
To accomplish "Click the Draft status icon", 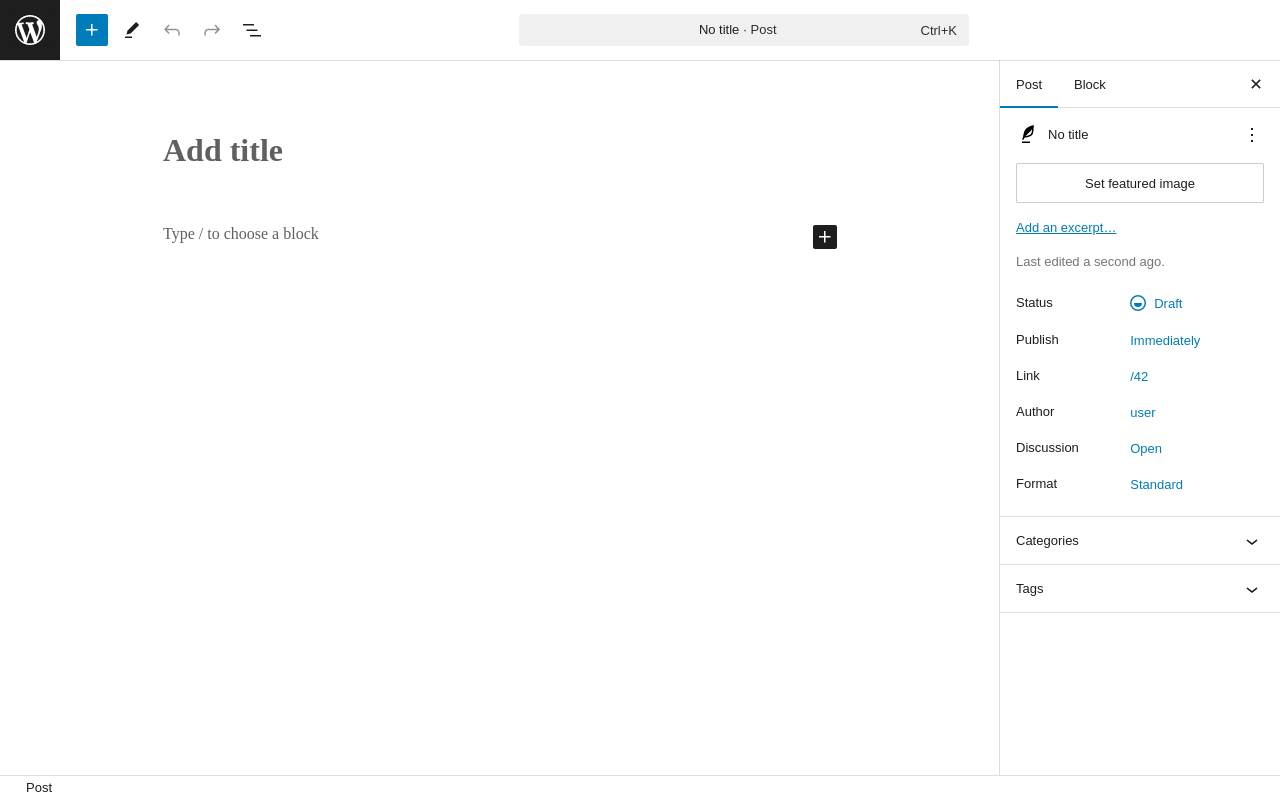I will [x=1138, y=303].
